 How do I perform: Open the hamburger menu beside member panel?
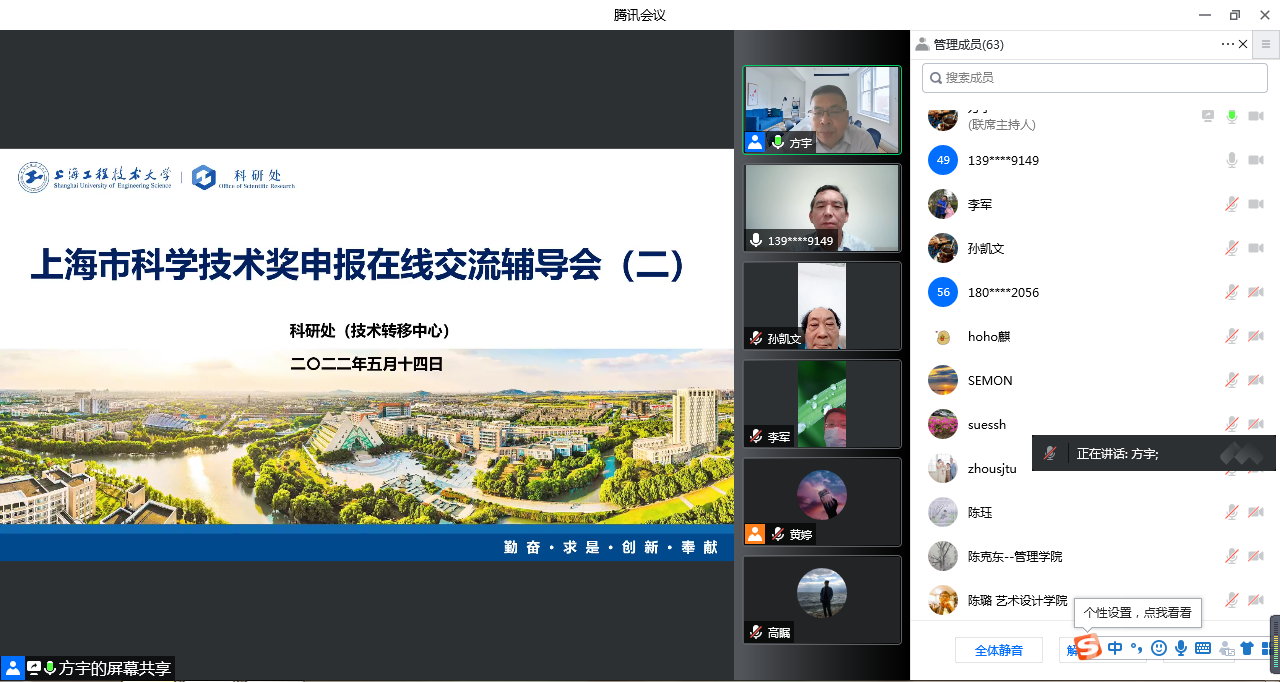point(1266,44)
